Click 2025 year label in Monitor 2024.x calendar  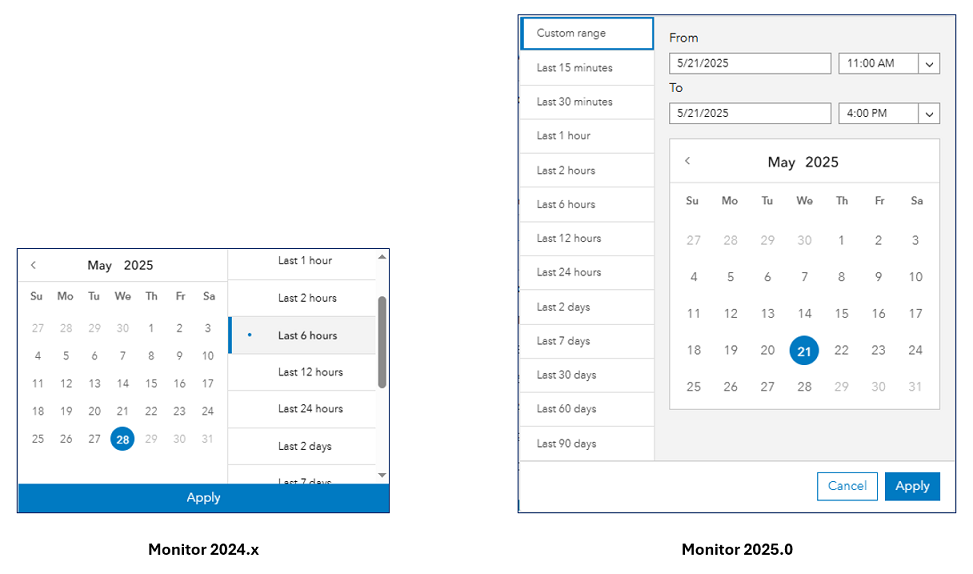[x=138, y=266]
